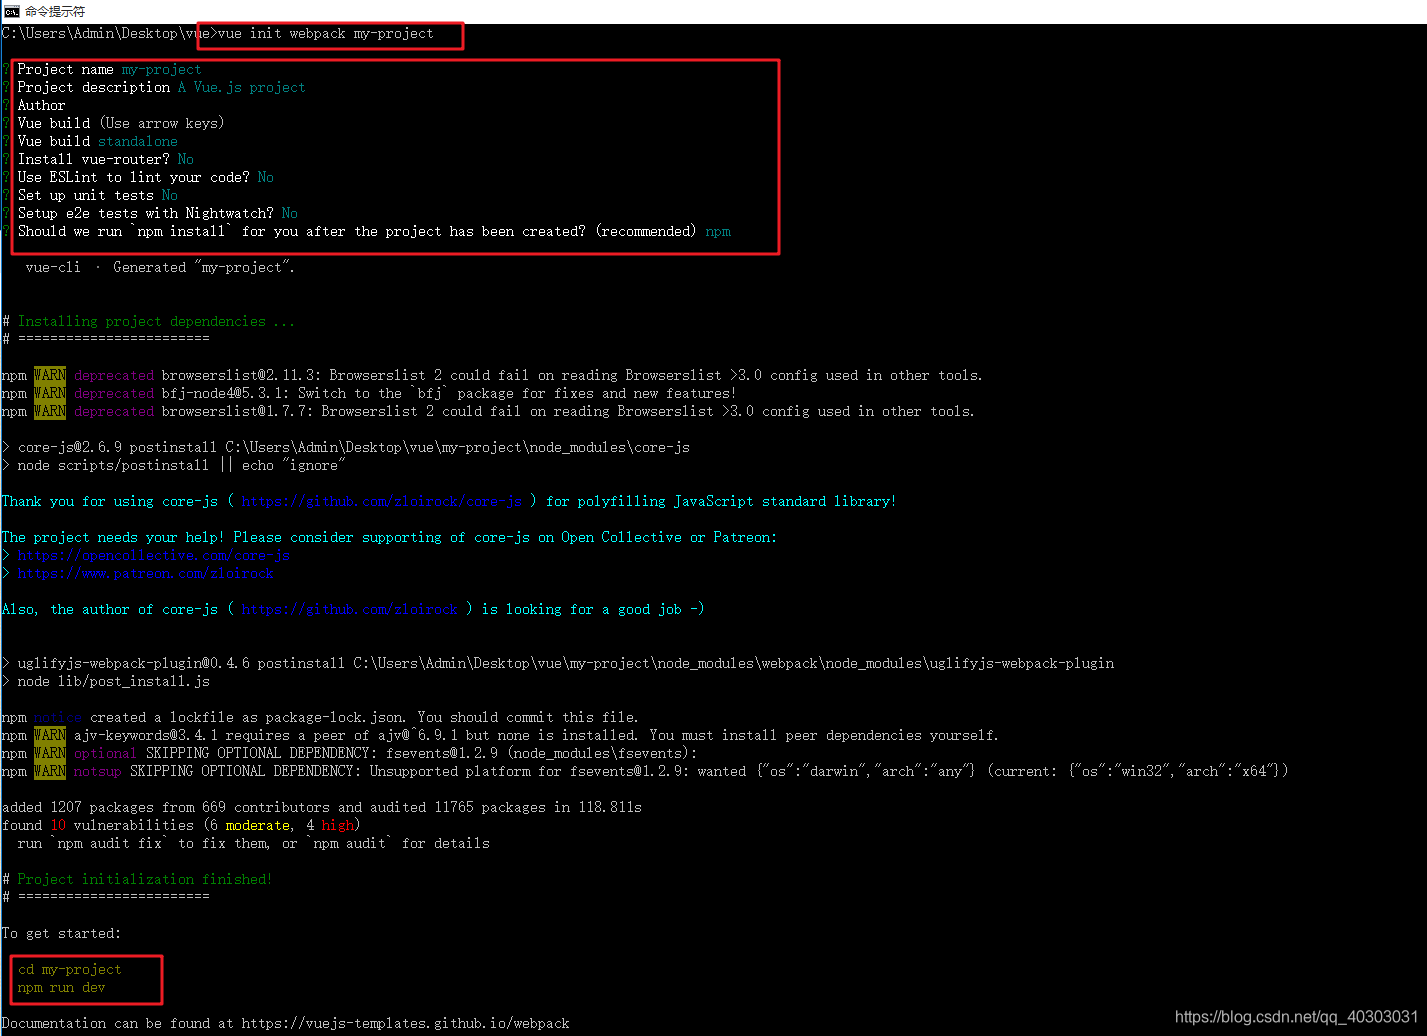The height and width of the screenshot is (1036, 1427).
Task: Open the github core-js link in the Thank you line
Action: click(382, 501)
